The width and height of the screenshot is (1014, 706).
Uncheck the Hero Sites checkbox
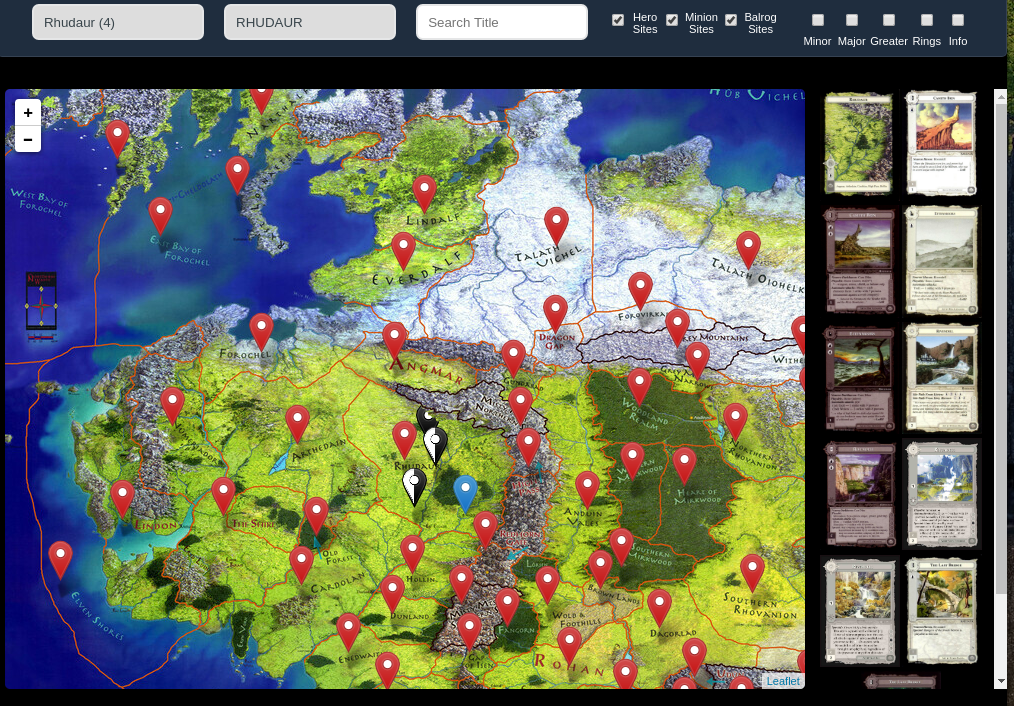(x=618, y=20)
